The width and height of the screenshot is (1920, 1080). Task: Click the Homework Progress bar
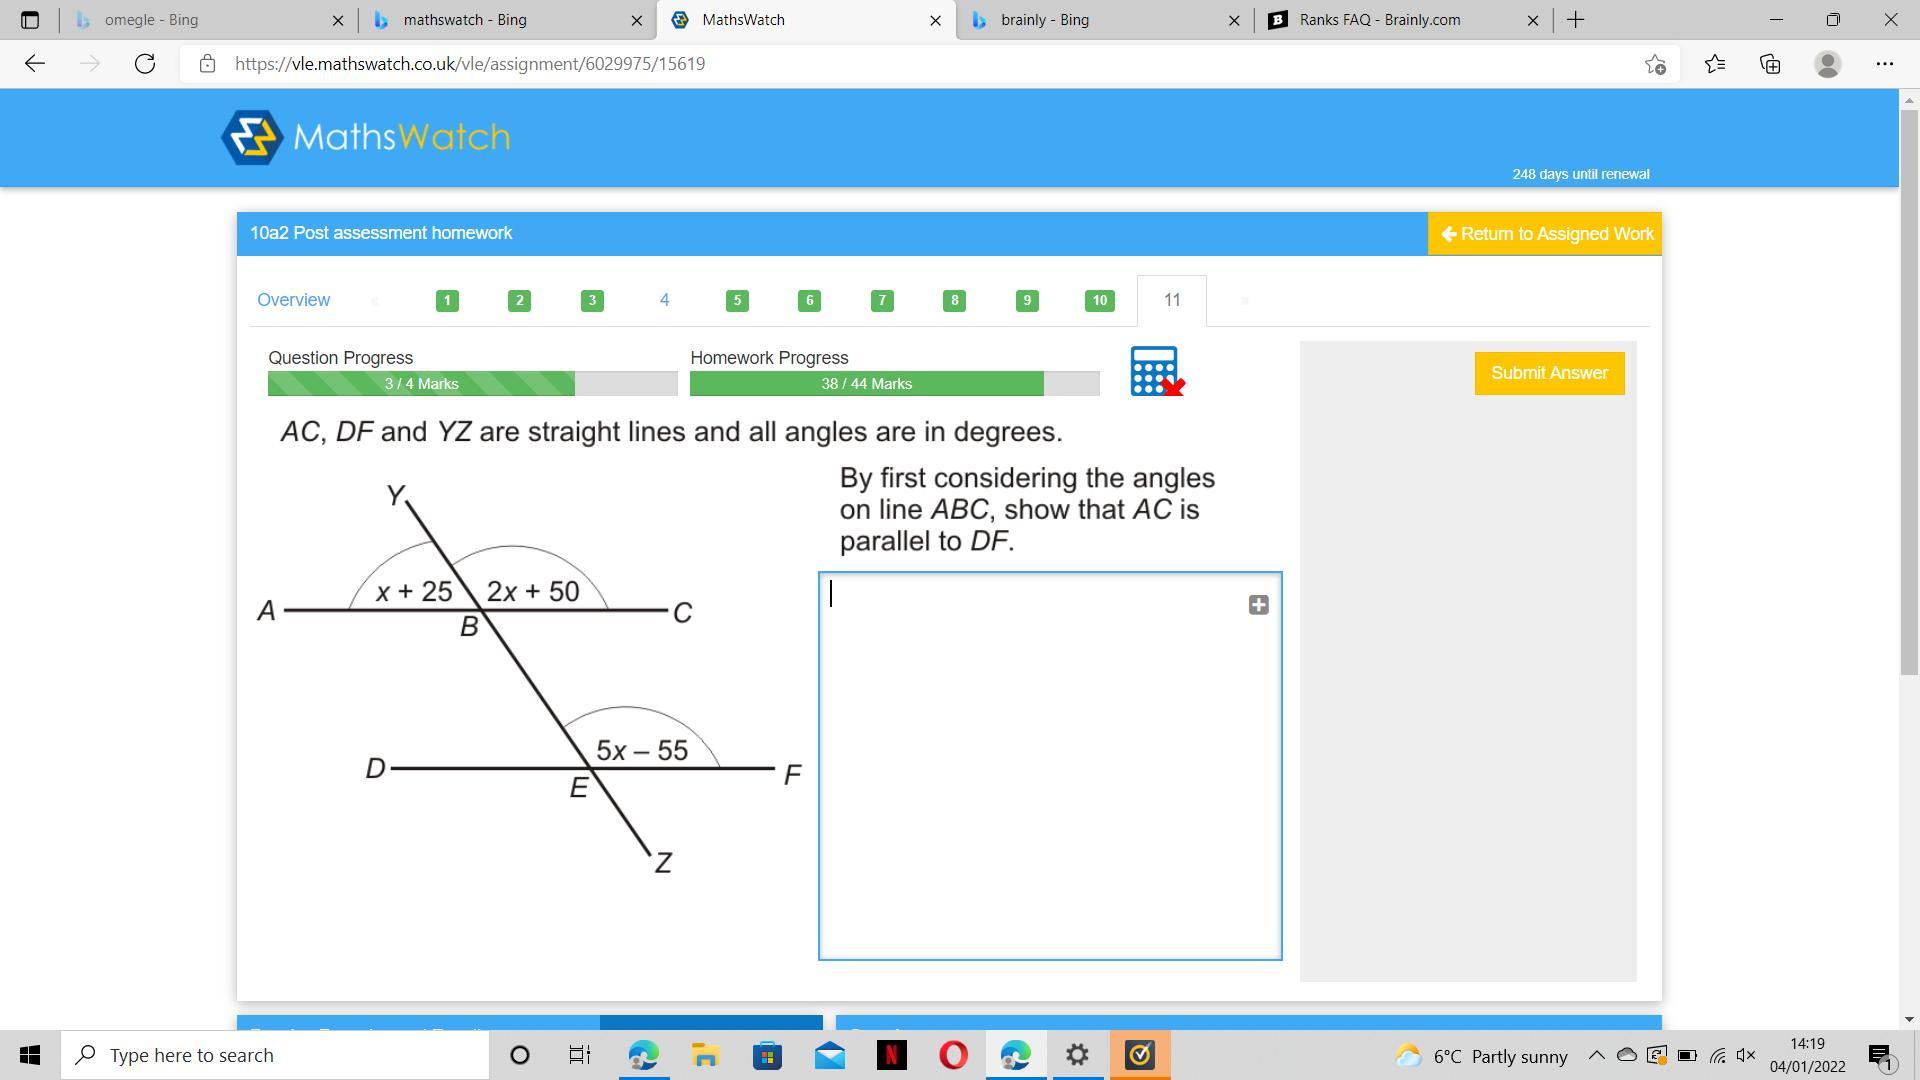point(894,384)
